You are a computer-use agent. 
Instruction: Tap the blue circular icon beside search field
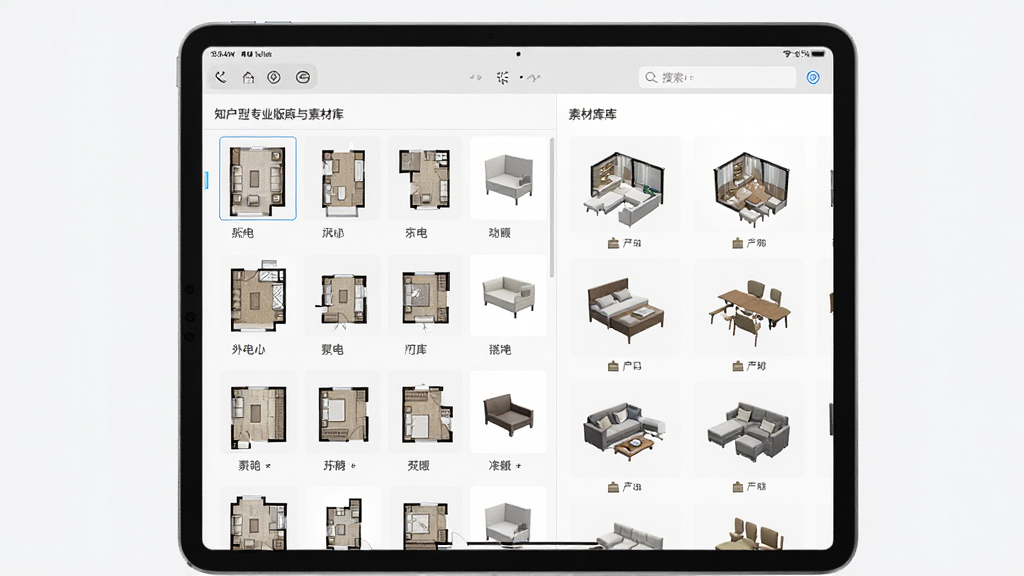813,78
